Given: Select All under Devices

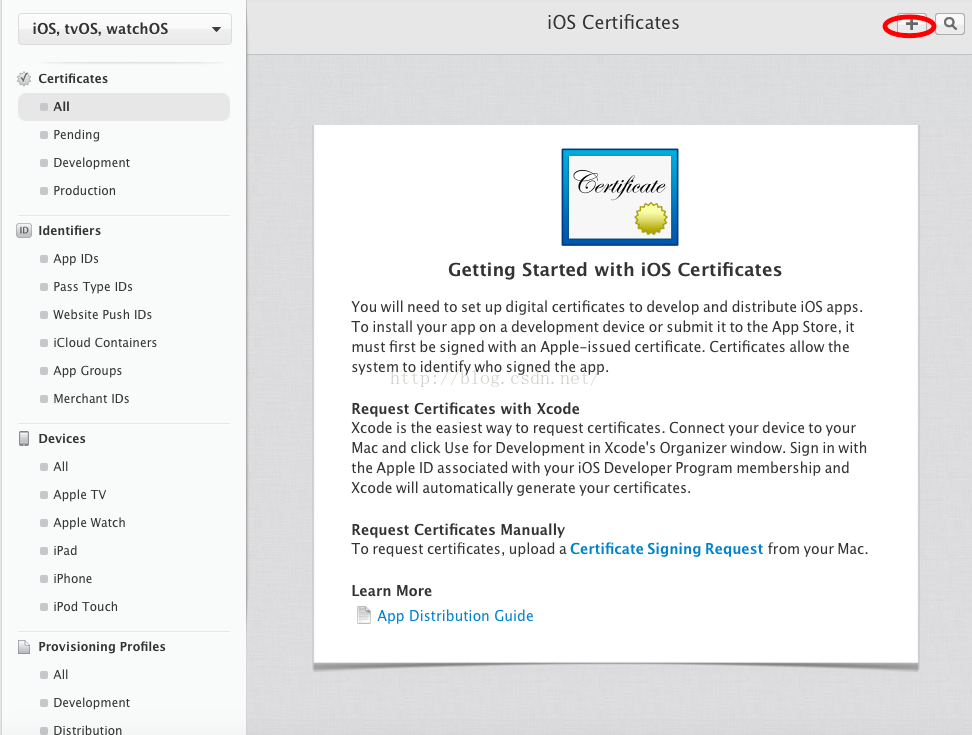Looking at the screenshot, I should click(61, 467).
